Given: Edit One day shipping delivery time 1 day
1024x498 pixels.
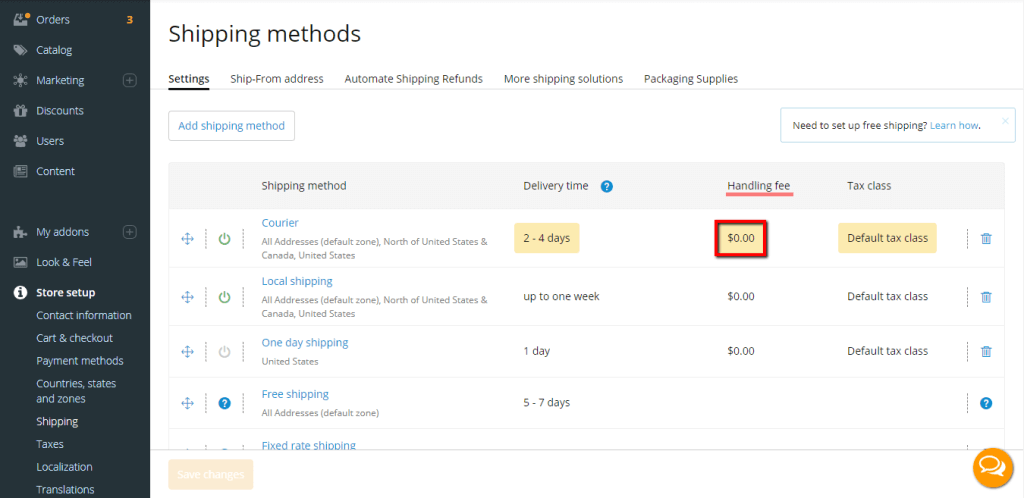Looking at the screenshot, I should [x=536, y=351].
